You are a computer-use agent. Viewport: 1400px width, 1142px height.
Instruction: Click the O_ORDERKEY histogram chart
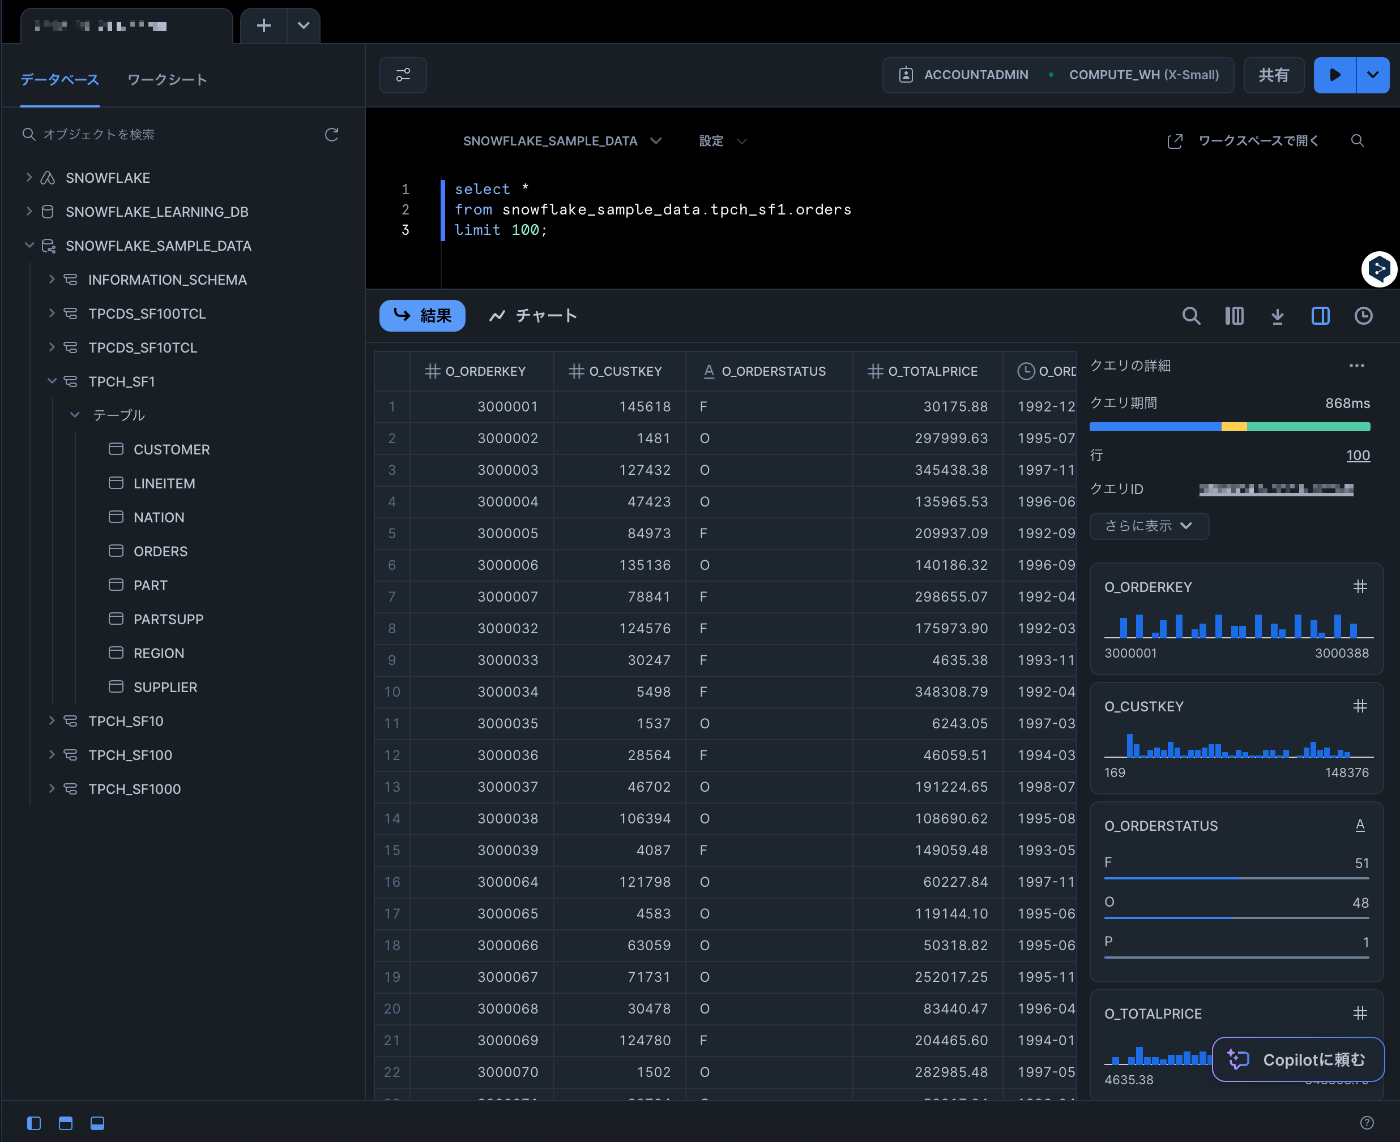pos(1238,626)
